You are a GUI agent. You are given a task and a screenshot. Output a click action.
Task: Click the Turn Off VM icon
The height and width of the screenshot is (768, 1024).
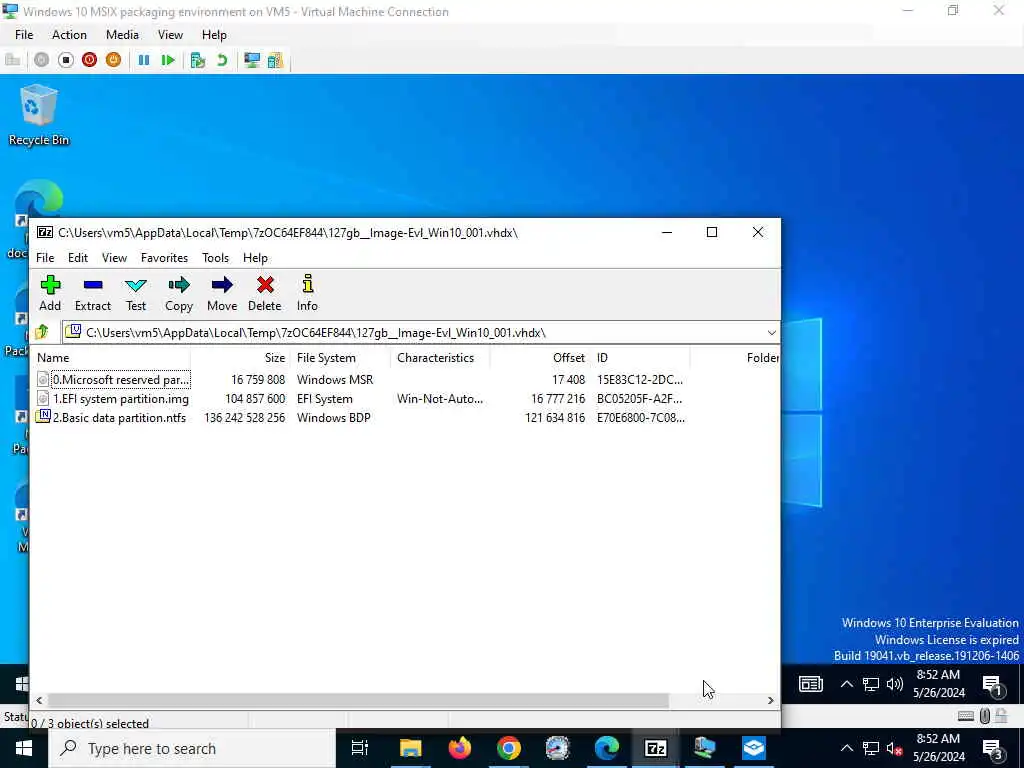(x=65, y=60)
